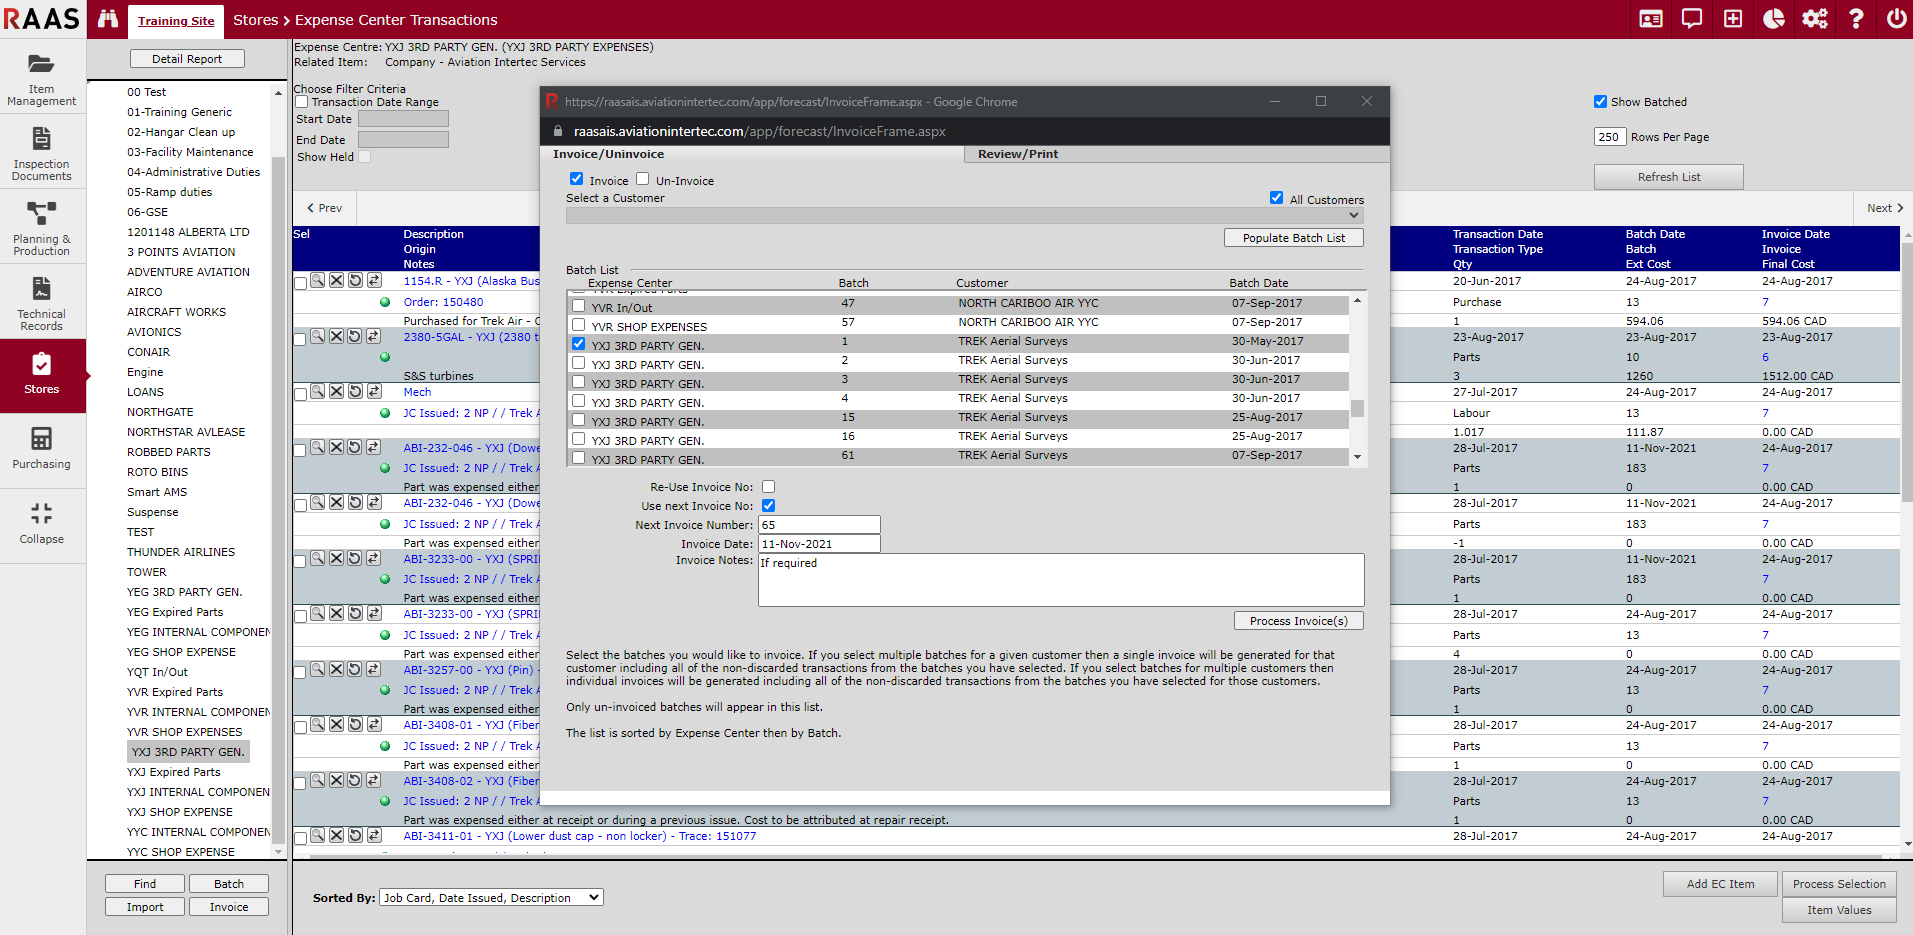Select YVR SHOP EXPENSES in the expense center list
Image resolution: width=1913 pixels, height=935 pixels.
click(184, 732)
